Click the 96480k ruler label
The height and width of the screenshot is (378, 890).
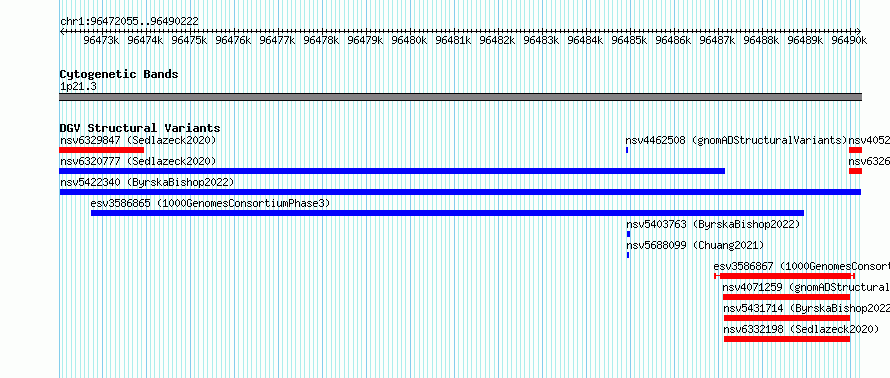[x=409, y=40]
